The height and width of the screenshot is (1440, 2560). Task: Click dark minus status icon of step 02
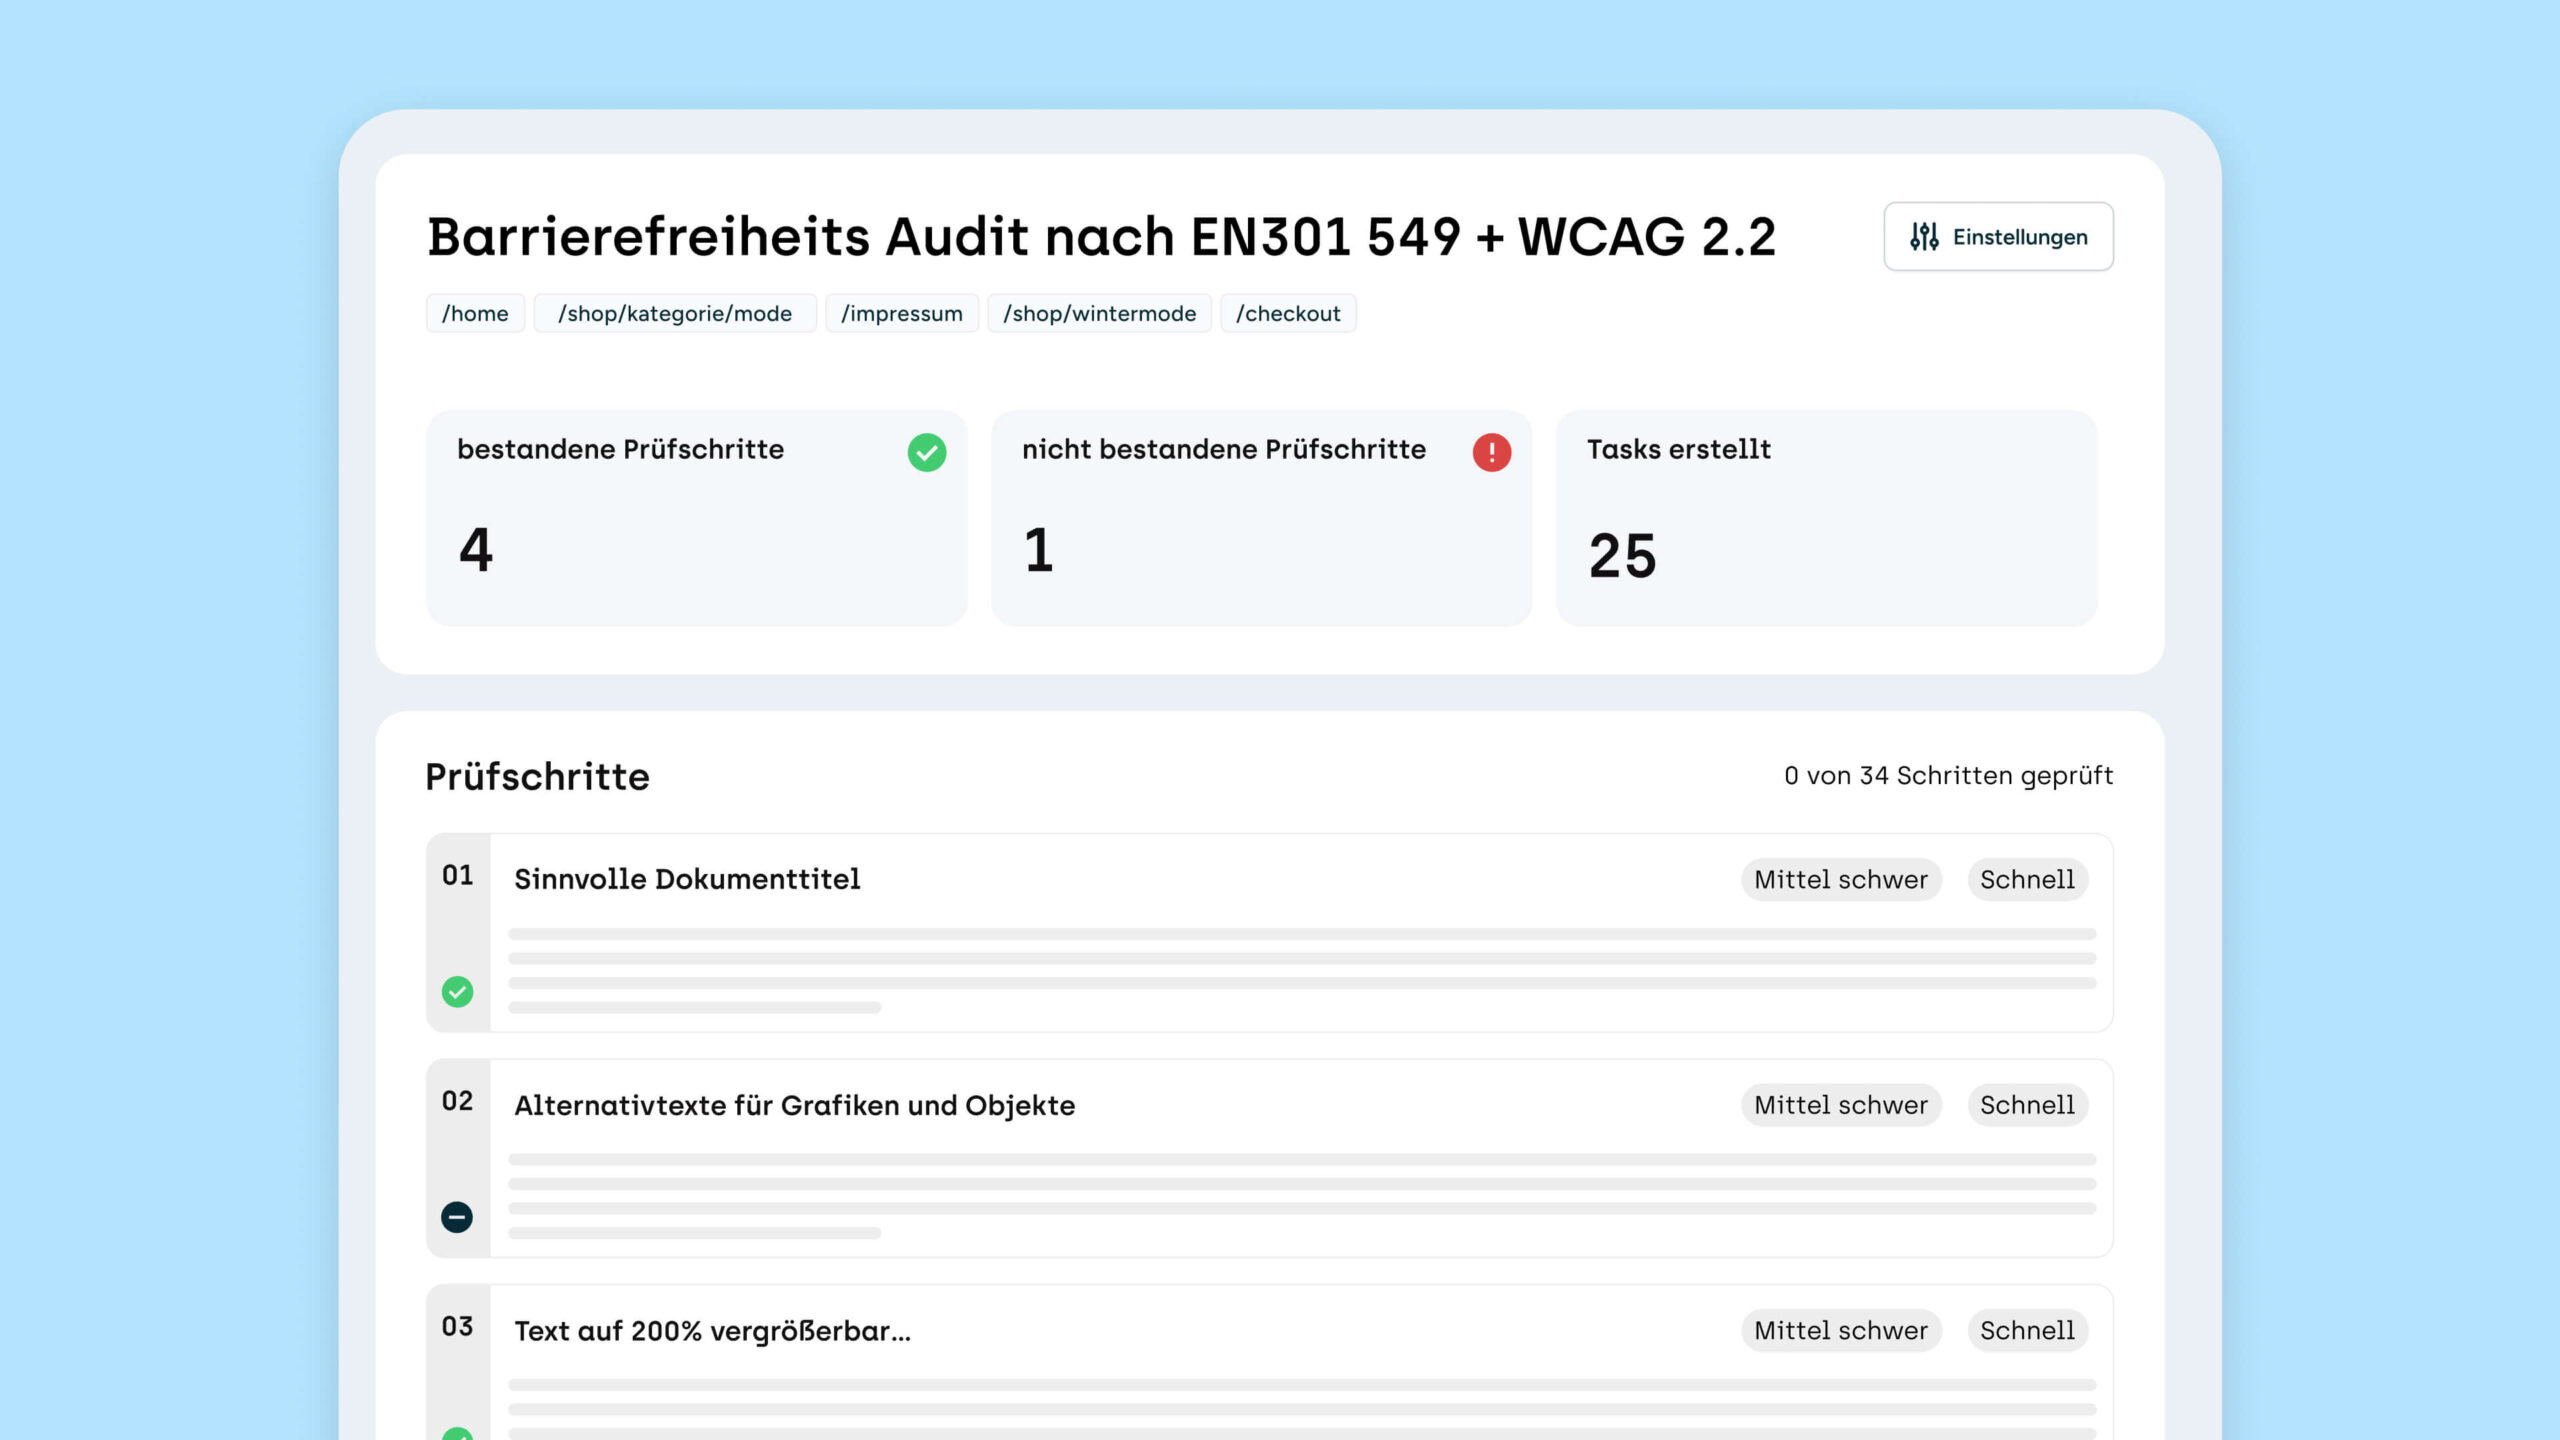point(457,1217)
